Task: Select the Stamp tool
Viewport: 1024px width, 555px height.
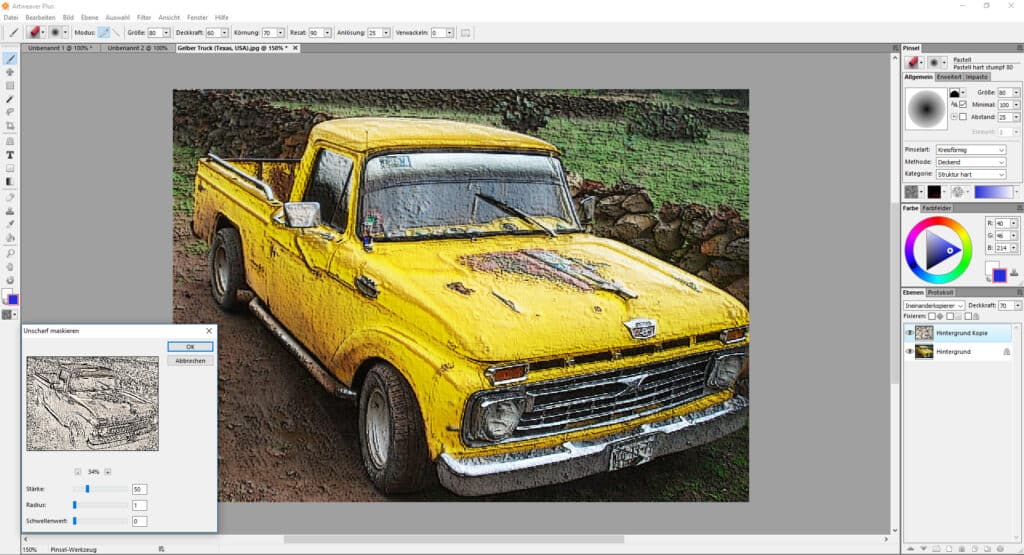Action: tap(10, 211)
